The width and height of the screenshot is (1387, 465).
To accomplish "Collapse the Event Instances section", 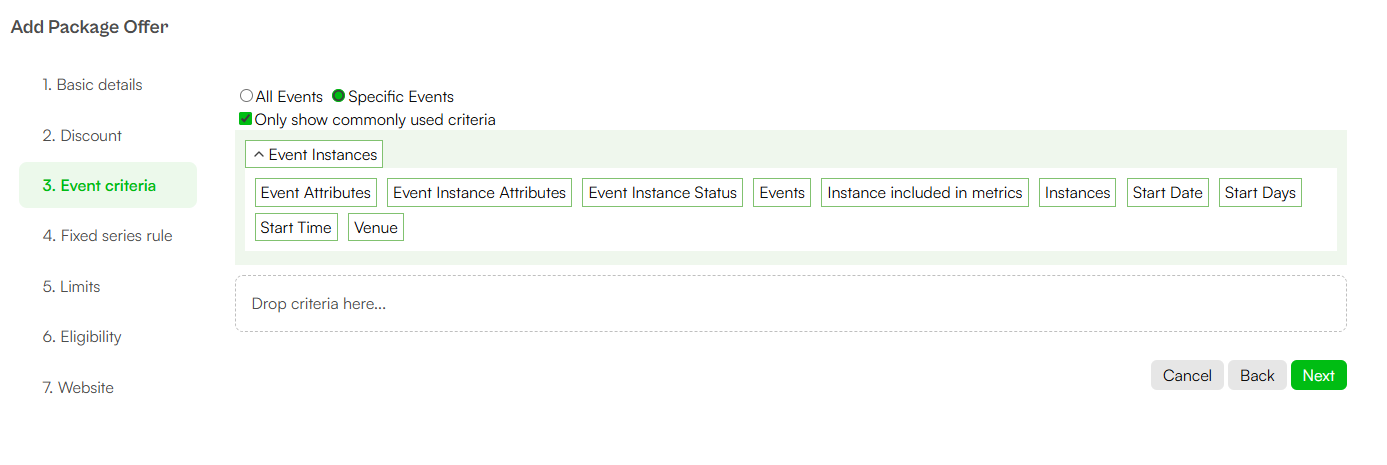I will pyautogui.click(x=314, y=154).
